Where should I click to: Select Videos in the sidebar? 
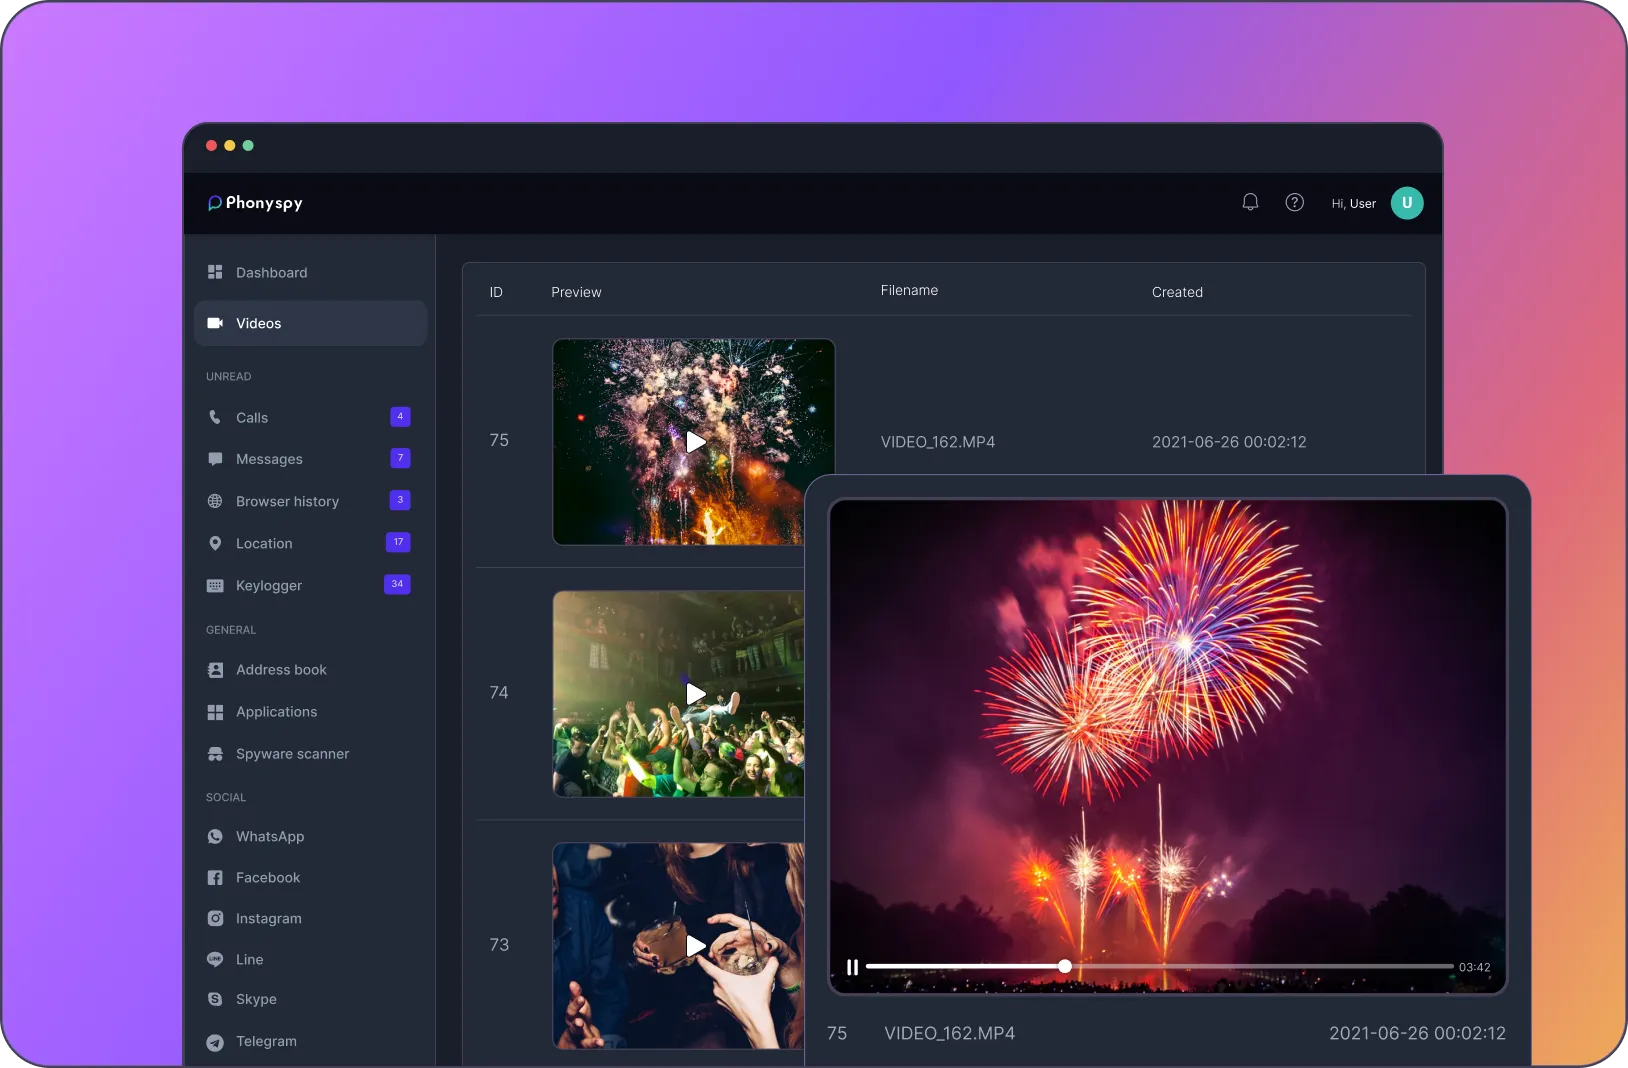click(259, 323)
